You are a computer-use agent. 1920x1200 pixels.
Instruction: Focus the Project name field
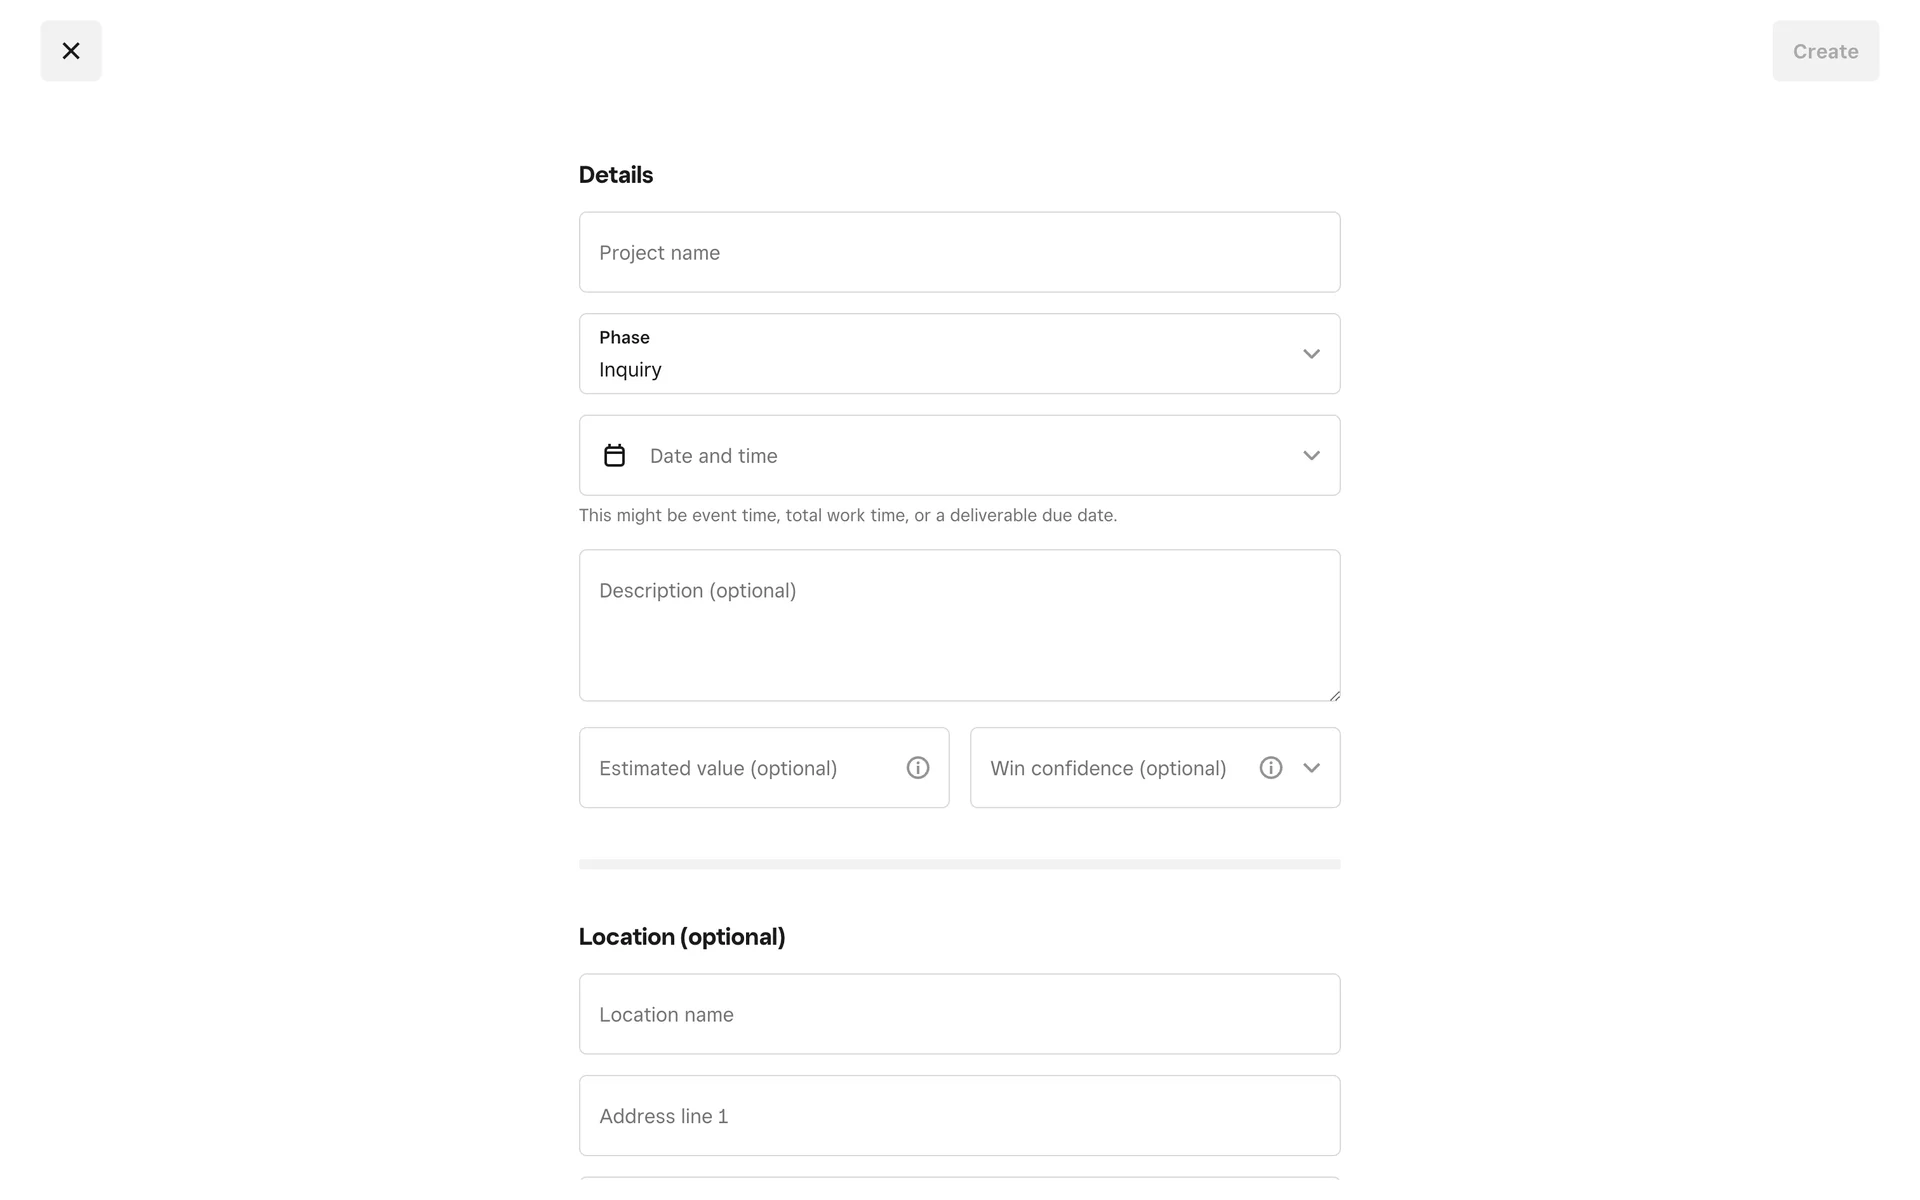tap(958, 252)
